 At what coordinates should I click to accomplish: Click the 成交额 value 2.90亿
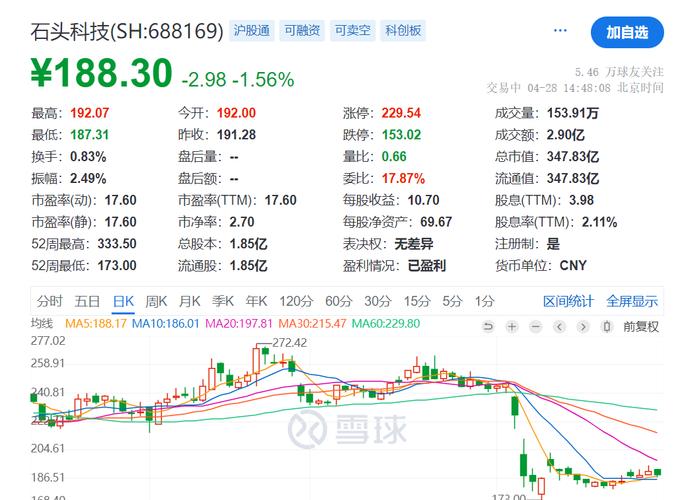[566, 135]
